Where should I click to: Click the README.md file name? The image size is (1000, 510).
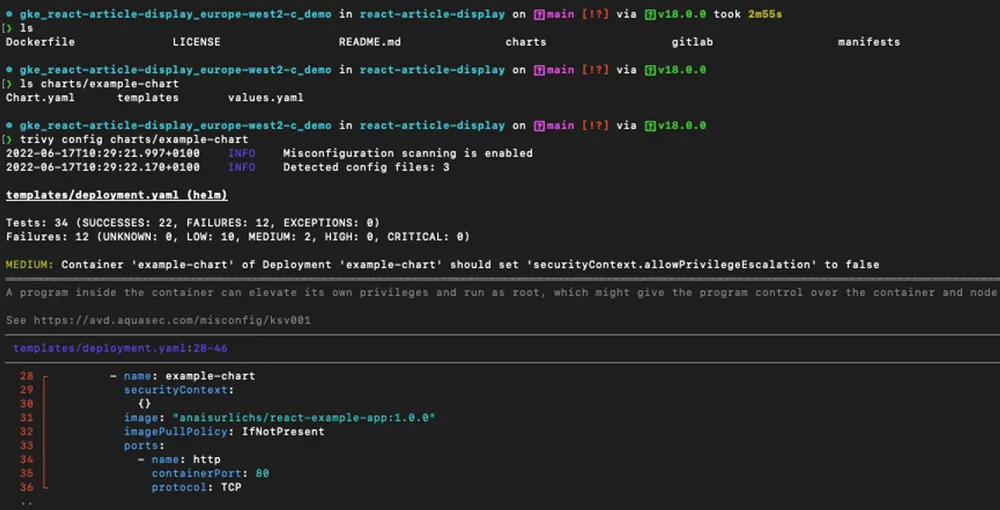370,42
